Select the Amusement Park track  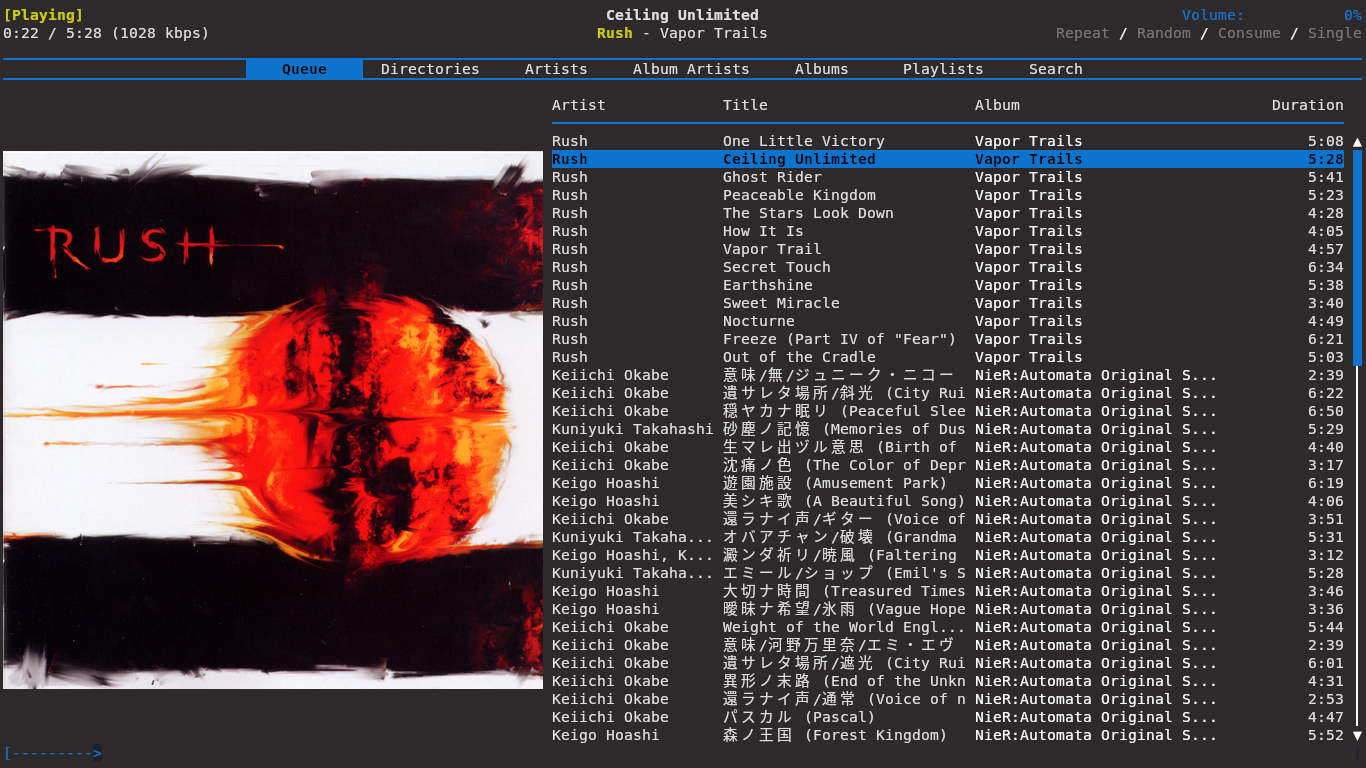(948, 483)
